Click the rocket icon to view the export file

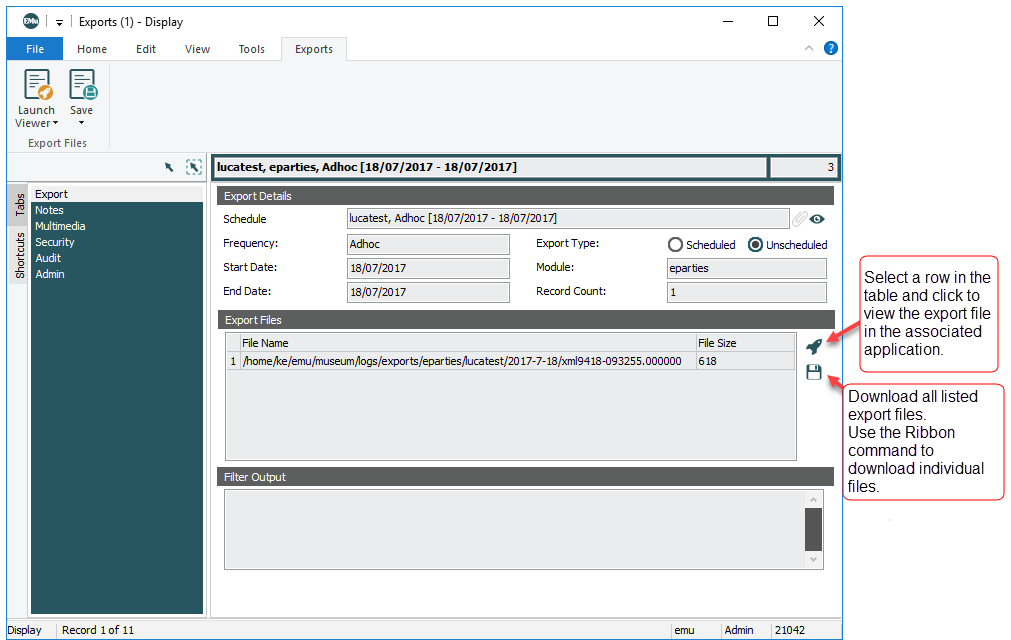pos(814,345)
